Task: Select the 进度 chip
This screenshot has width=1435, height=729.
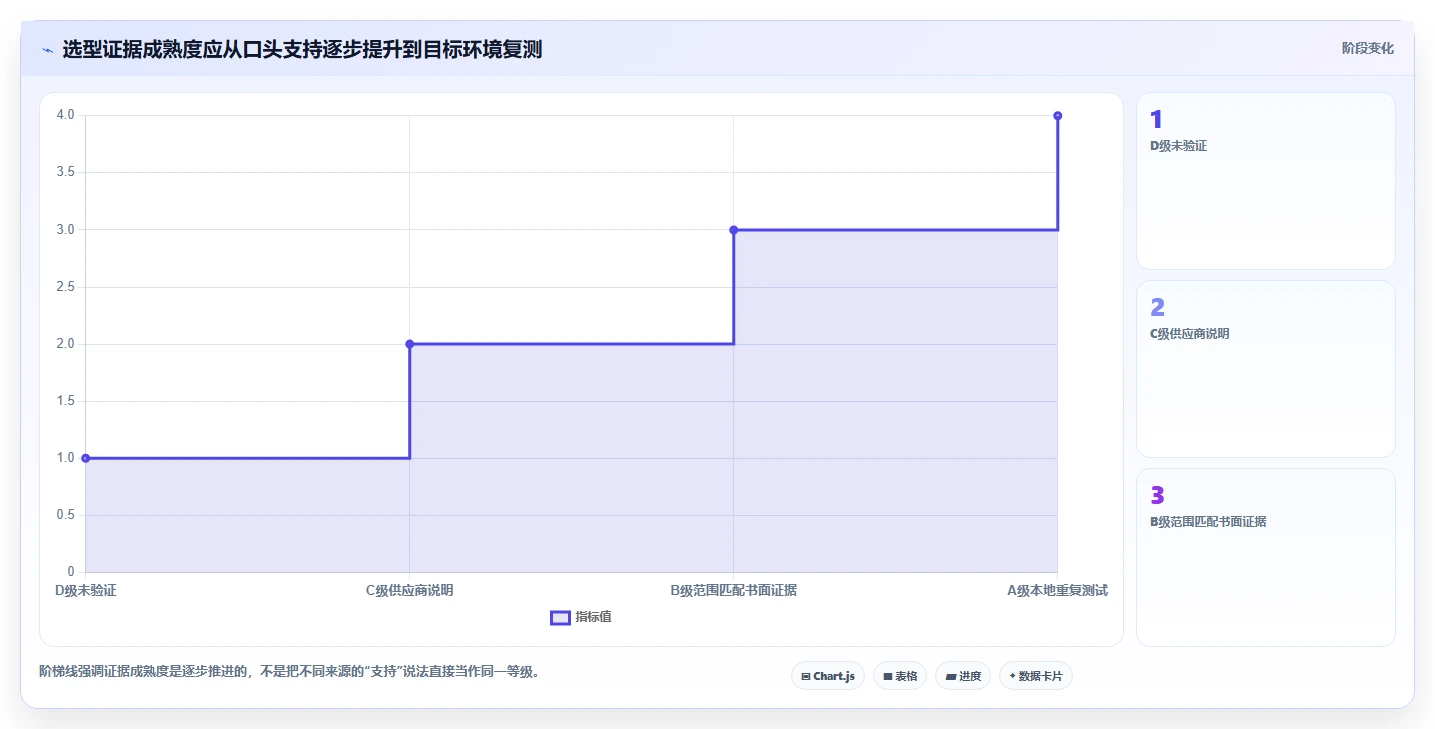Action: click(x=963, y=676)
